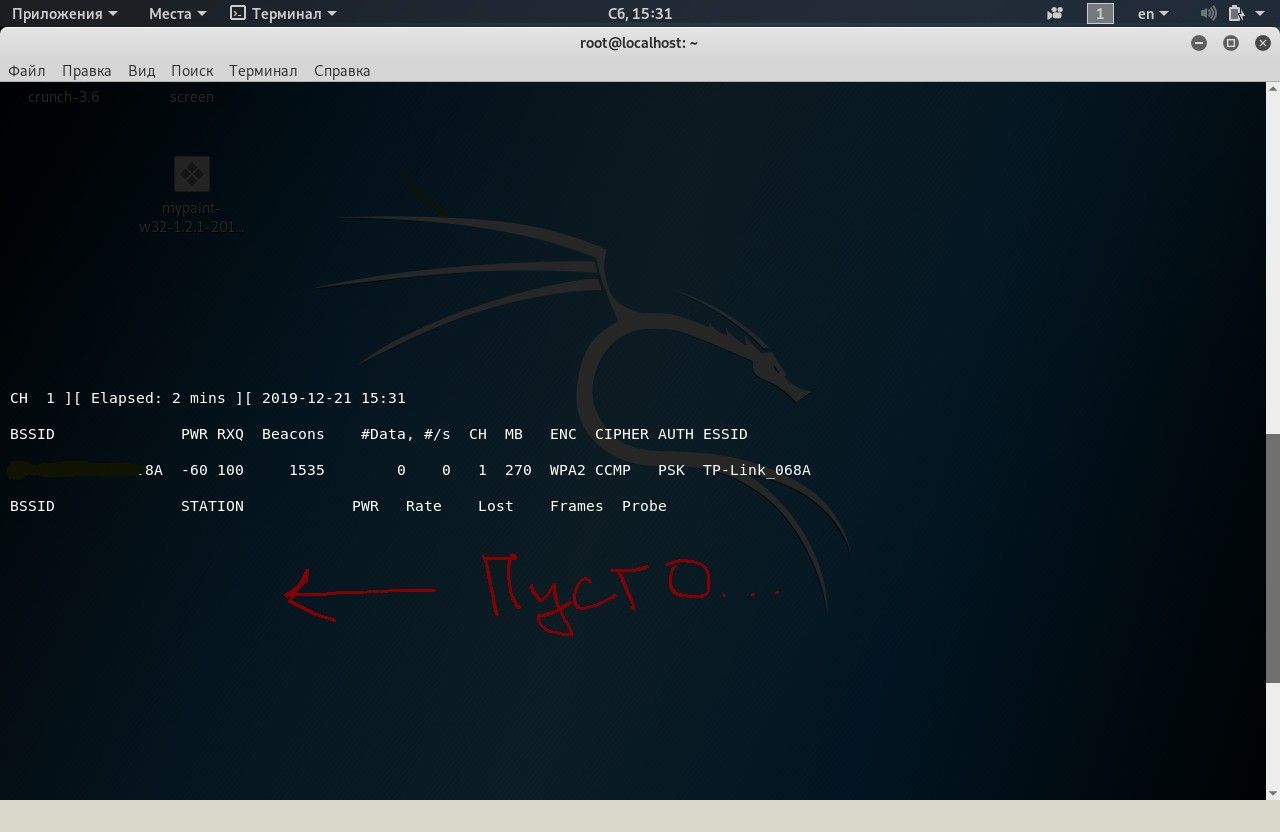1280x832 pixels.
Task: Click the Beacons value 1535
Action: pyautogui.click(x=307, y=470)
